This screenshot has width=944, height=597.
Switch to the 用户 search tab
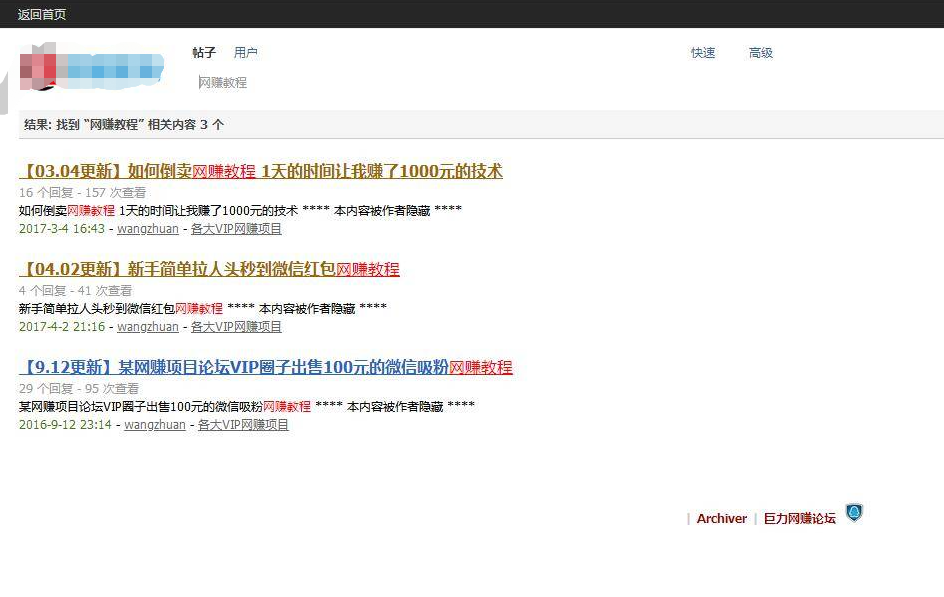pyautogui.click(x=245, y=53)
